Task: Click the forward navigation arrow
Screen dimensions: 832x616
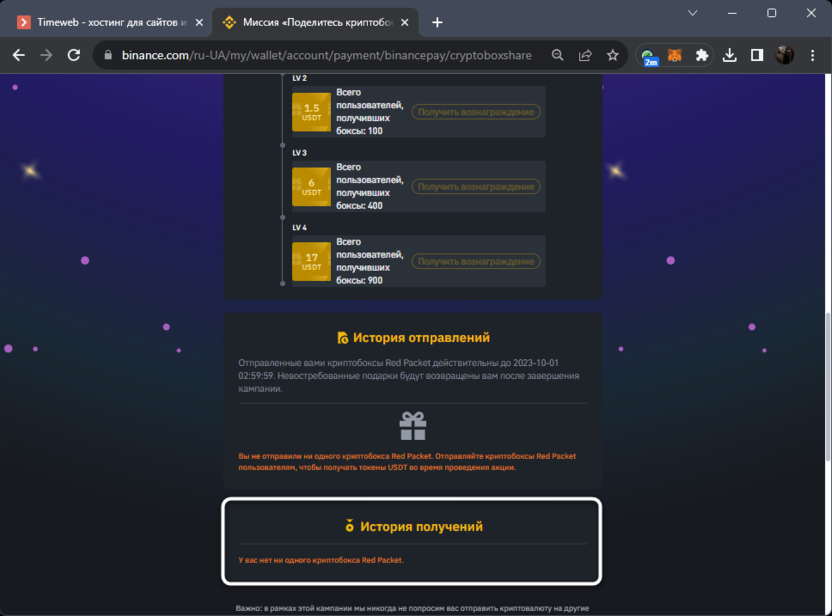Action: click(46, 55)
